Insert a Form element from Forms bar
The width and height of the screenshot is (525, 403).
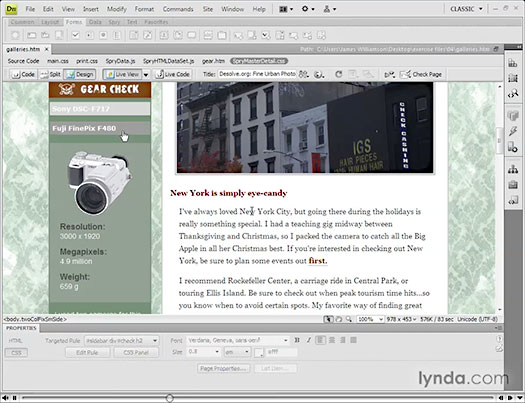[x=15, y=35]
